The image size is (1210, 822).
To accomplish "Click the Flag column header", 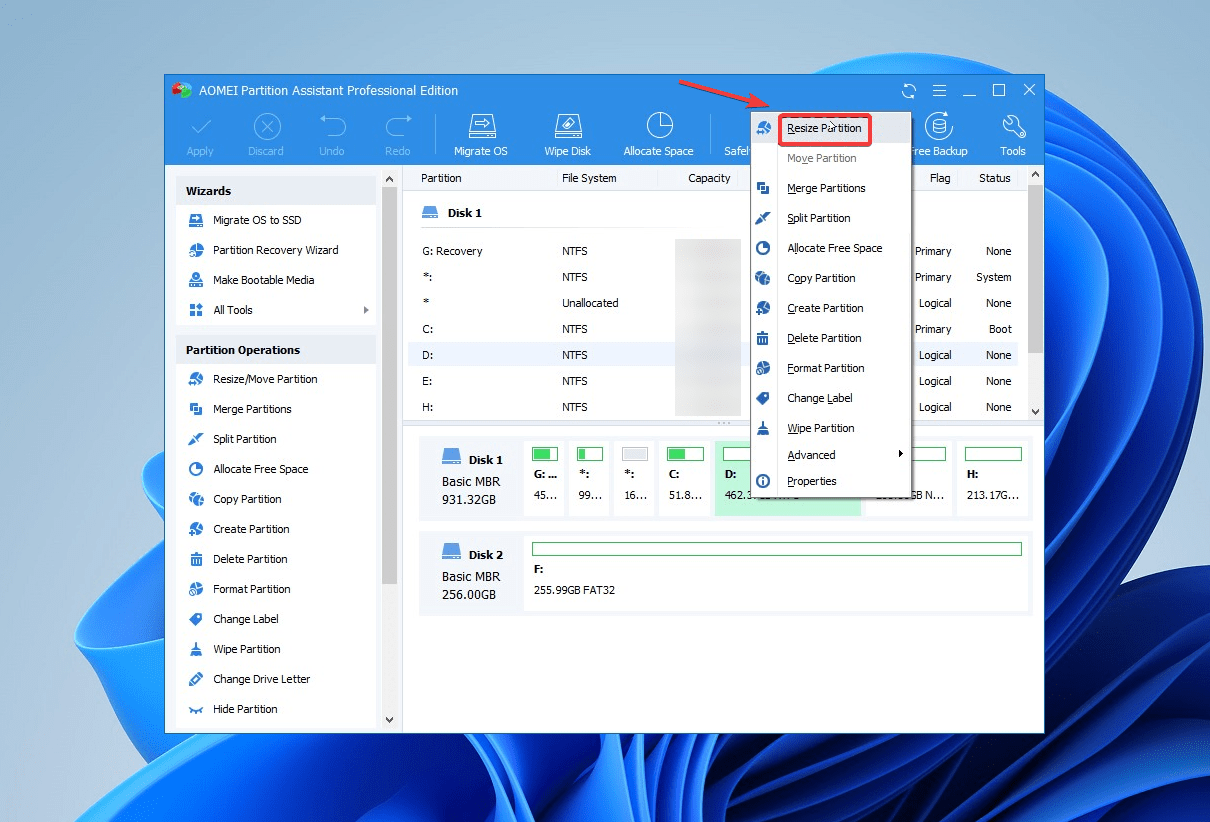I will [940, 178].
